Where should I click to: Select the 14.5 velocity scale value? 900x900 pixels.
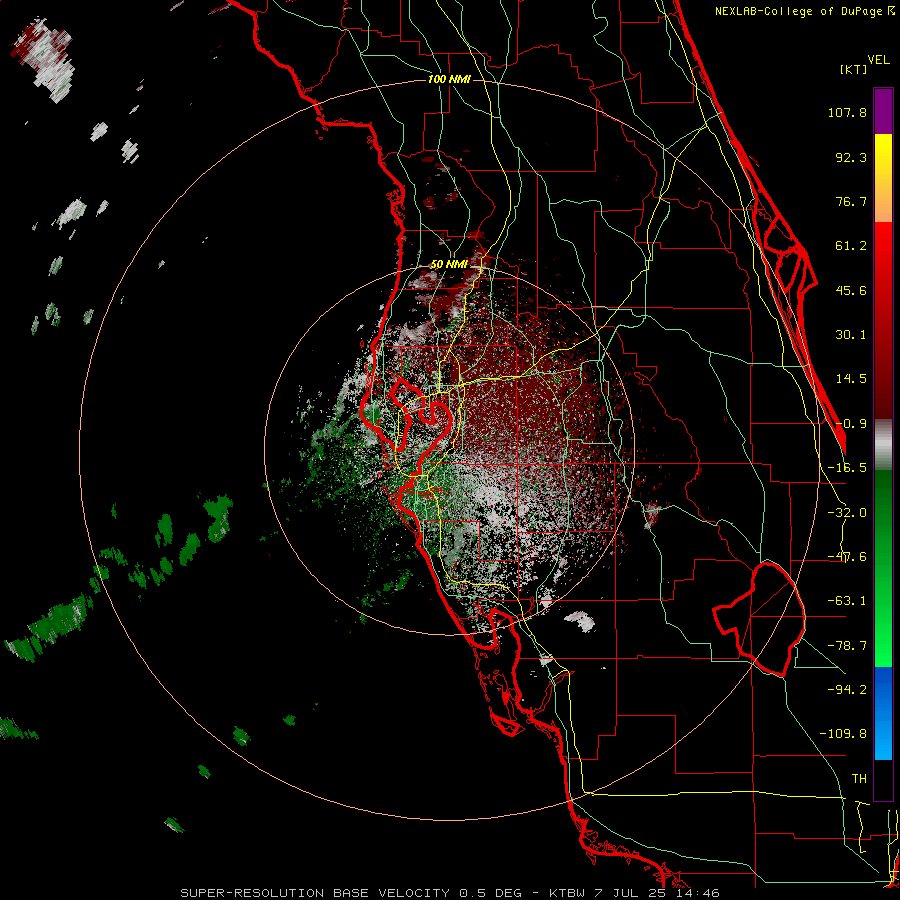(x=851, y=379)
